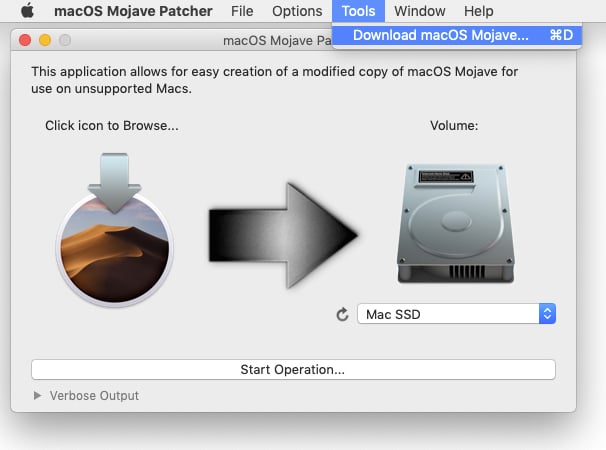Click the 'Click icon to Browse...' label
This screenshot has height=450, width=606.
click(x=112, y=126)
